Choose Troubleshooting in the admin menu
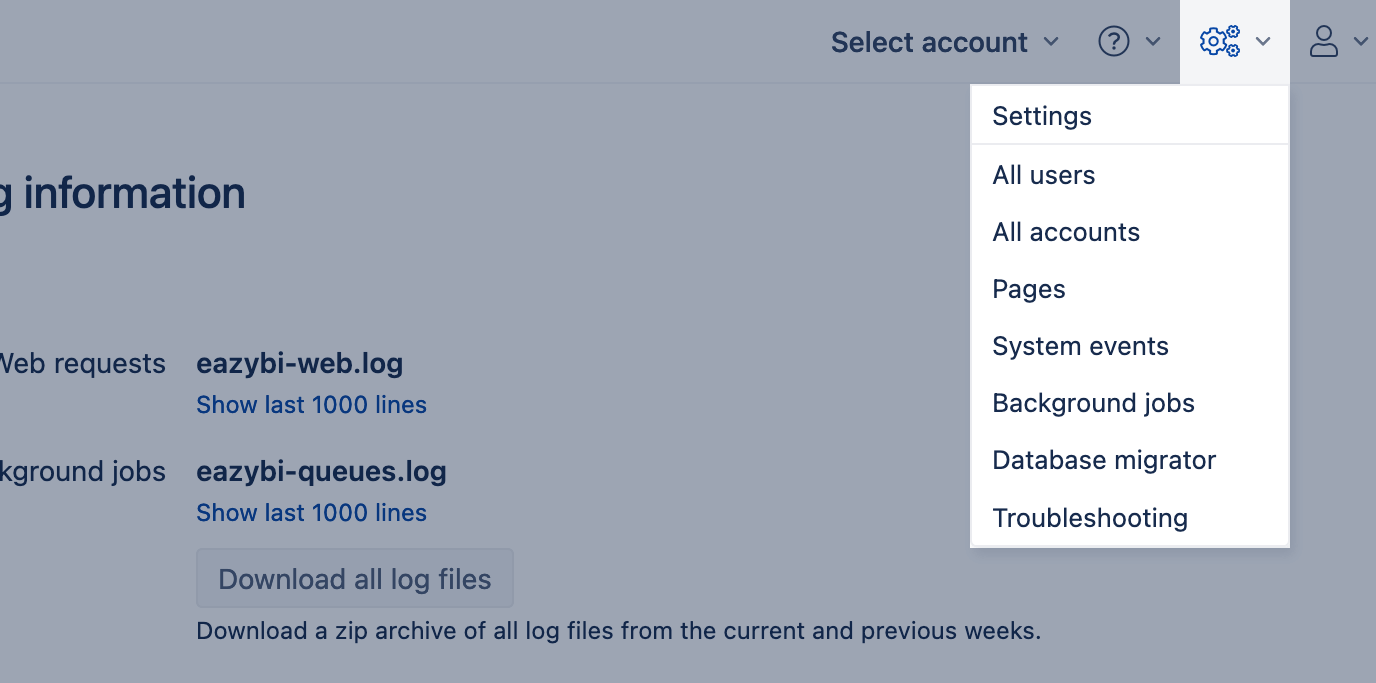This screenshot has height=683, width=1376. [x=1090, y=518]
